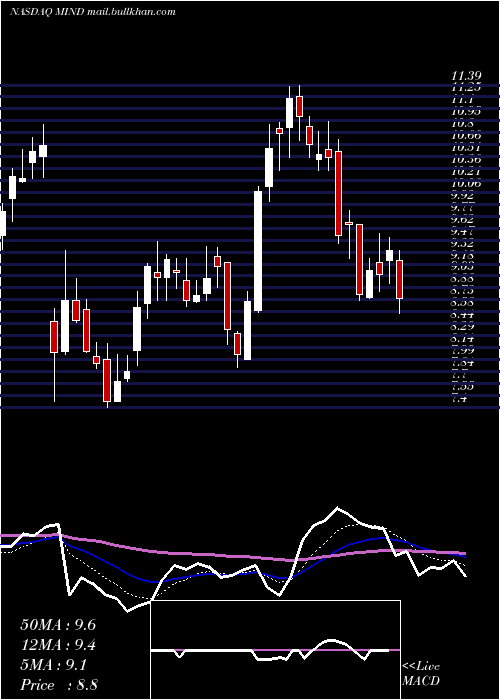
Task: Click the 10.21 price axis label
Action: click(x=467, y=171)
